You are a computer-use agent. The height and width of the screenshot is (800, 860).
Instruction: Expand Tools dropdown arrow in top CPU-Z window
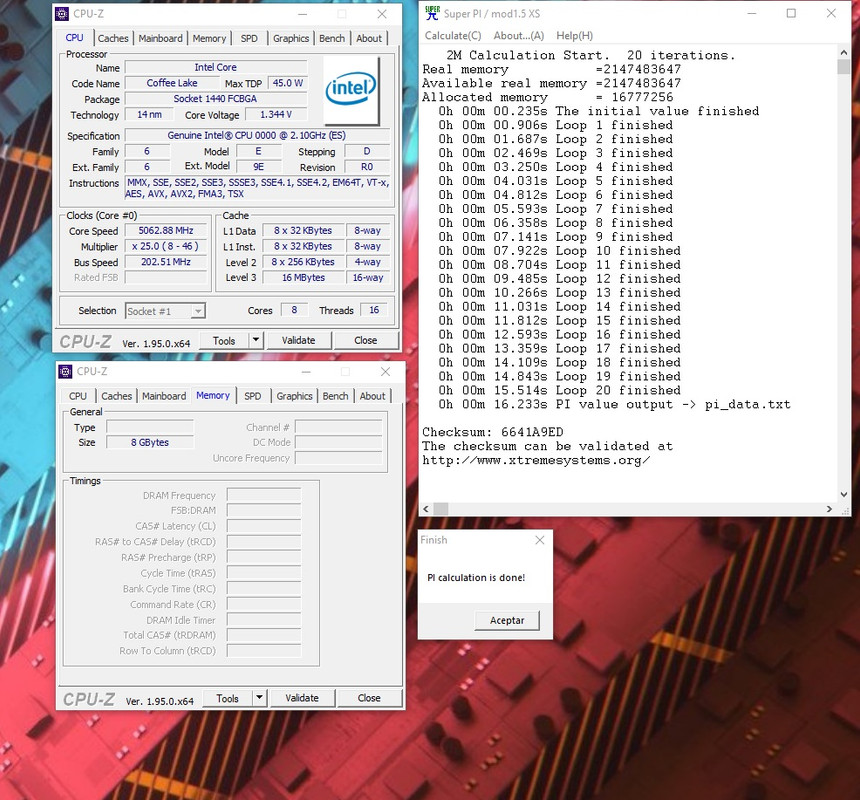pyautogui.click(x=256, y=341)
